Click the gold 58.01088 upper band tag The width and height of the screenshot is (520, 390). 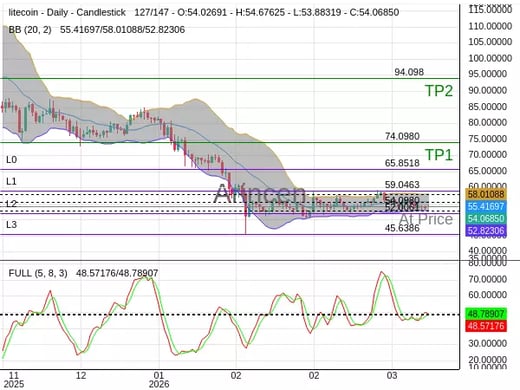point(486,194)
